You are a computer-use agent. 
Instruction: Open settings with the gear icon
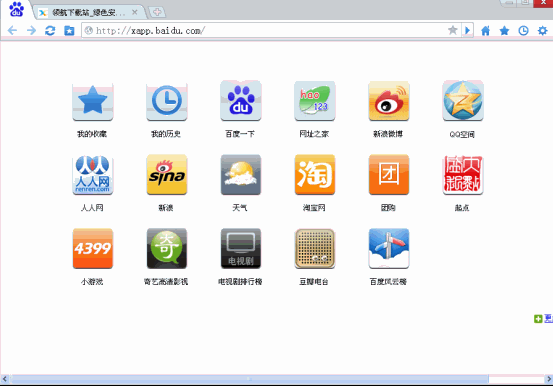[x=542, y=31]
